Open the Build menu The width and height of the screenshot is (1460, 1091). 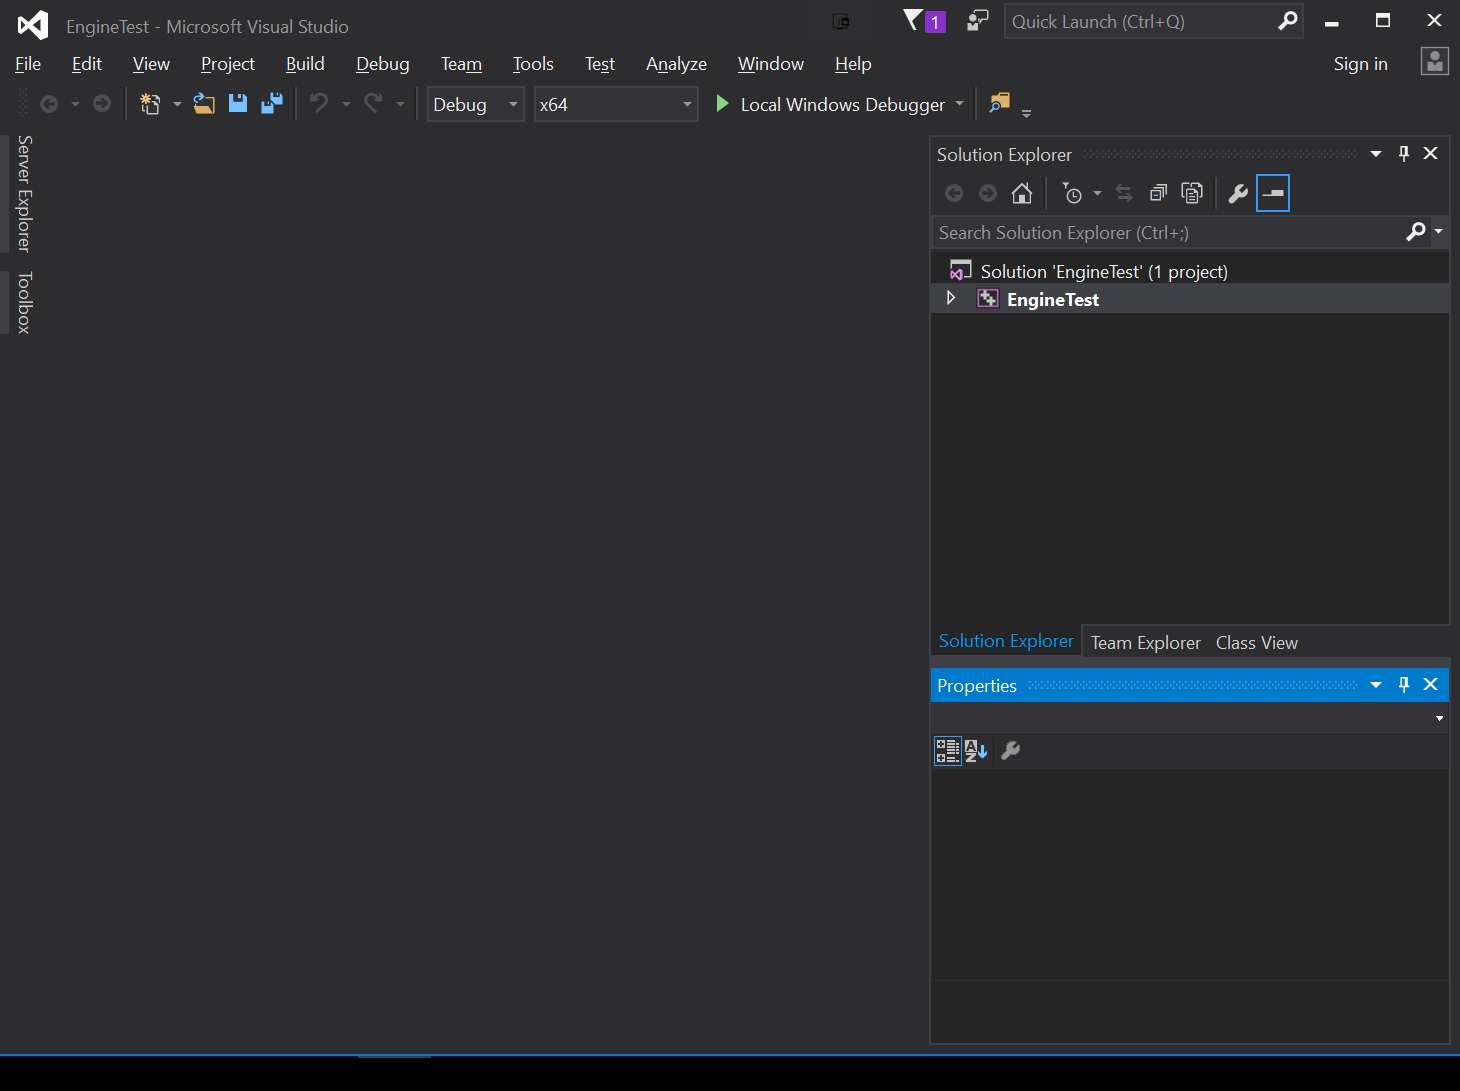pos(305,63)
